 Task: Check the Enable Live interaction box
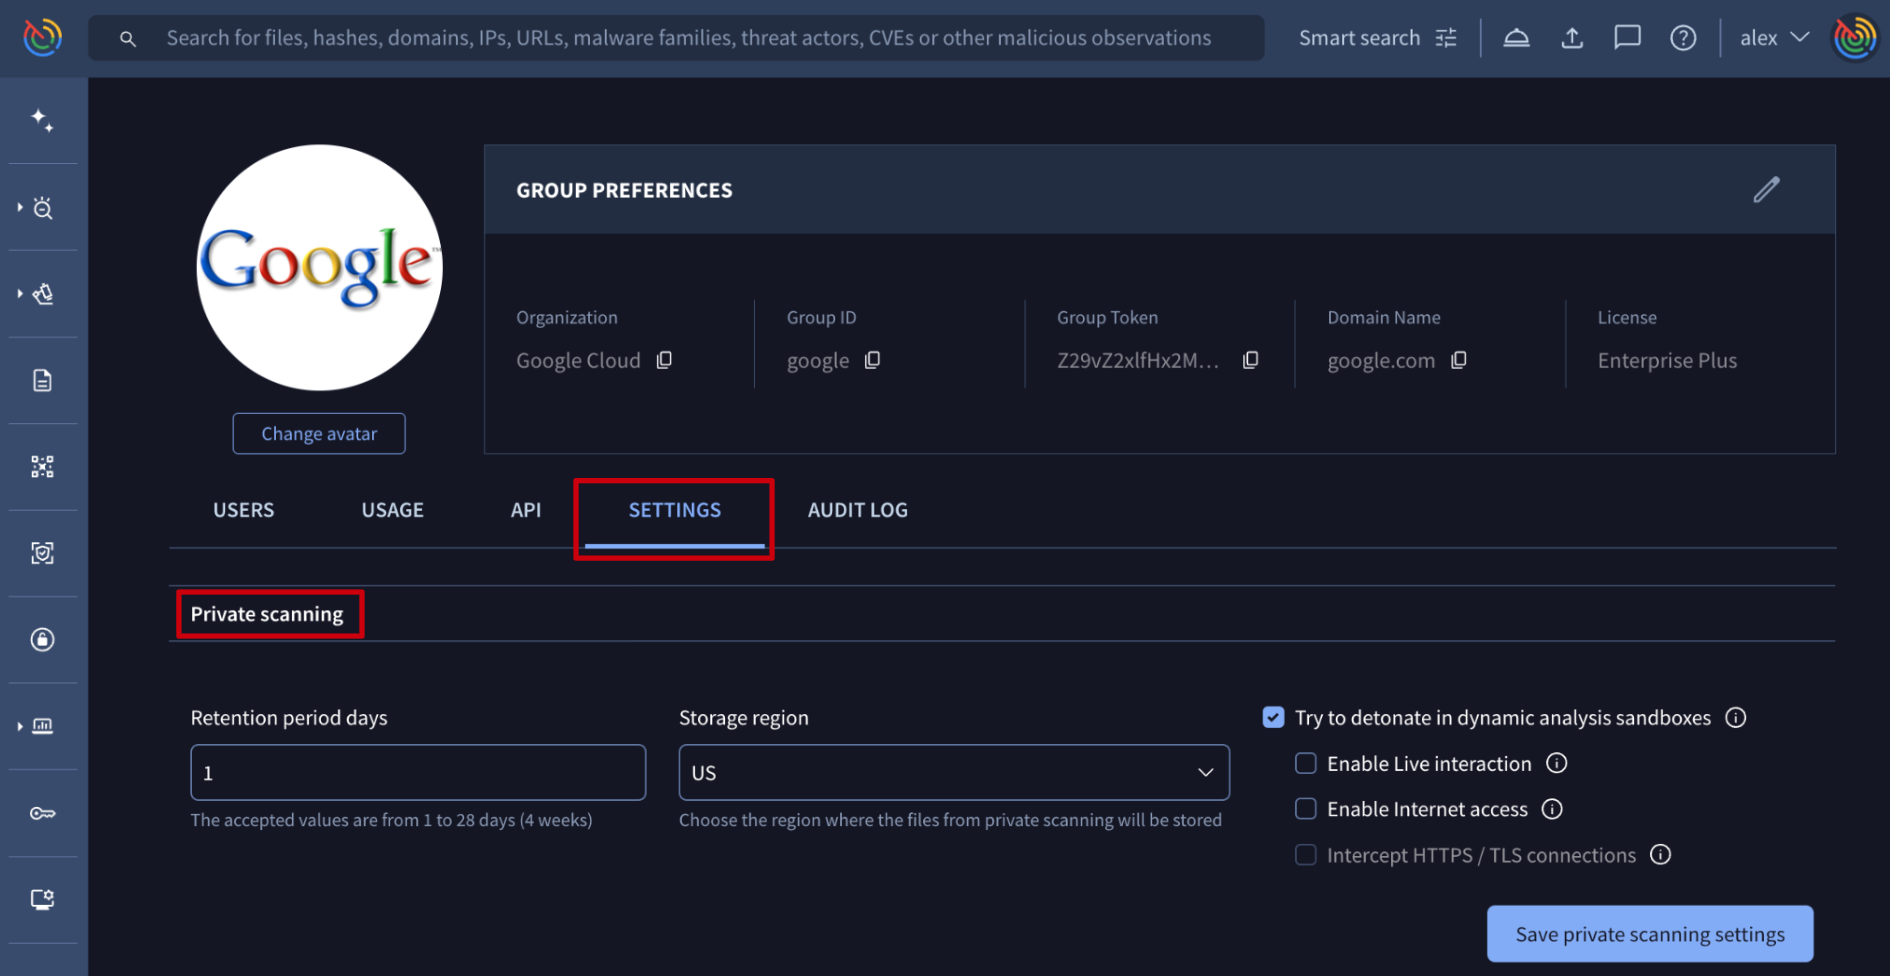[1305, 764]
